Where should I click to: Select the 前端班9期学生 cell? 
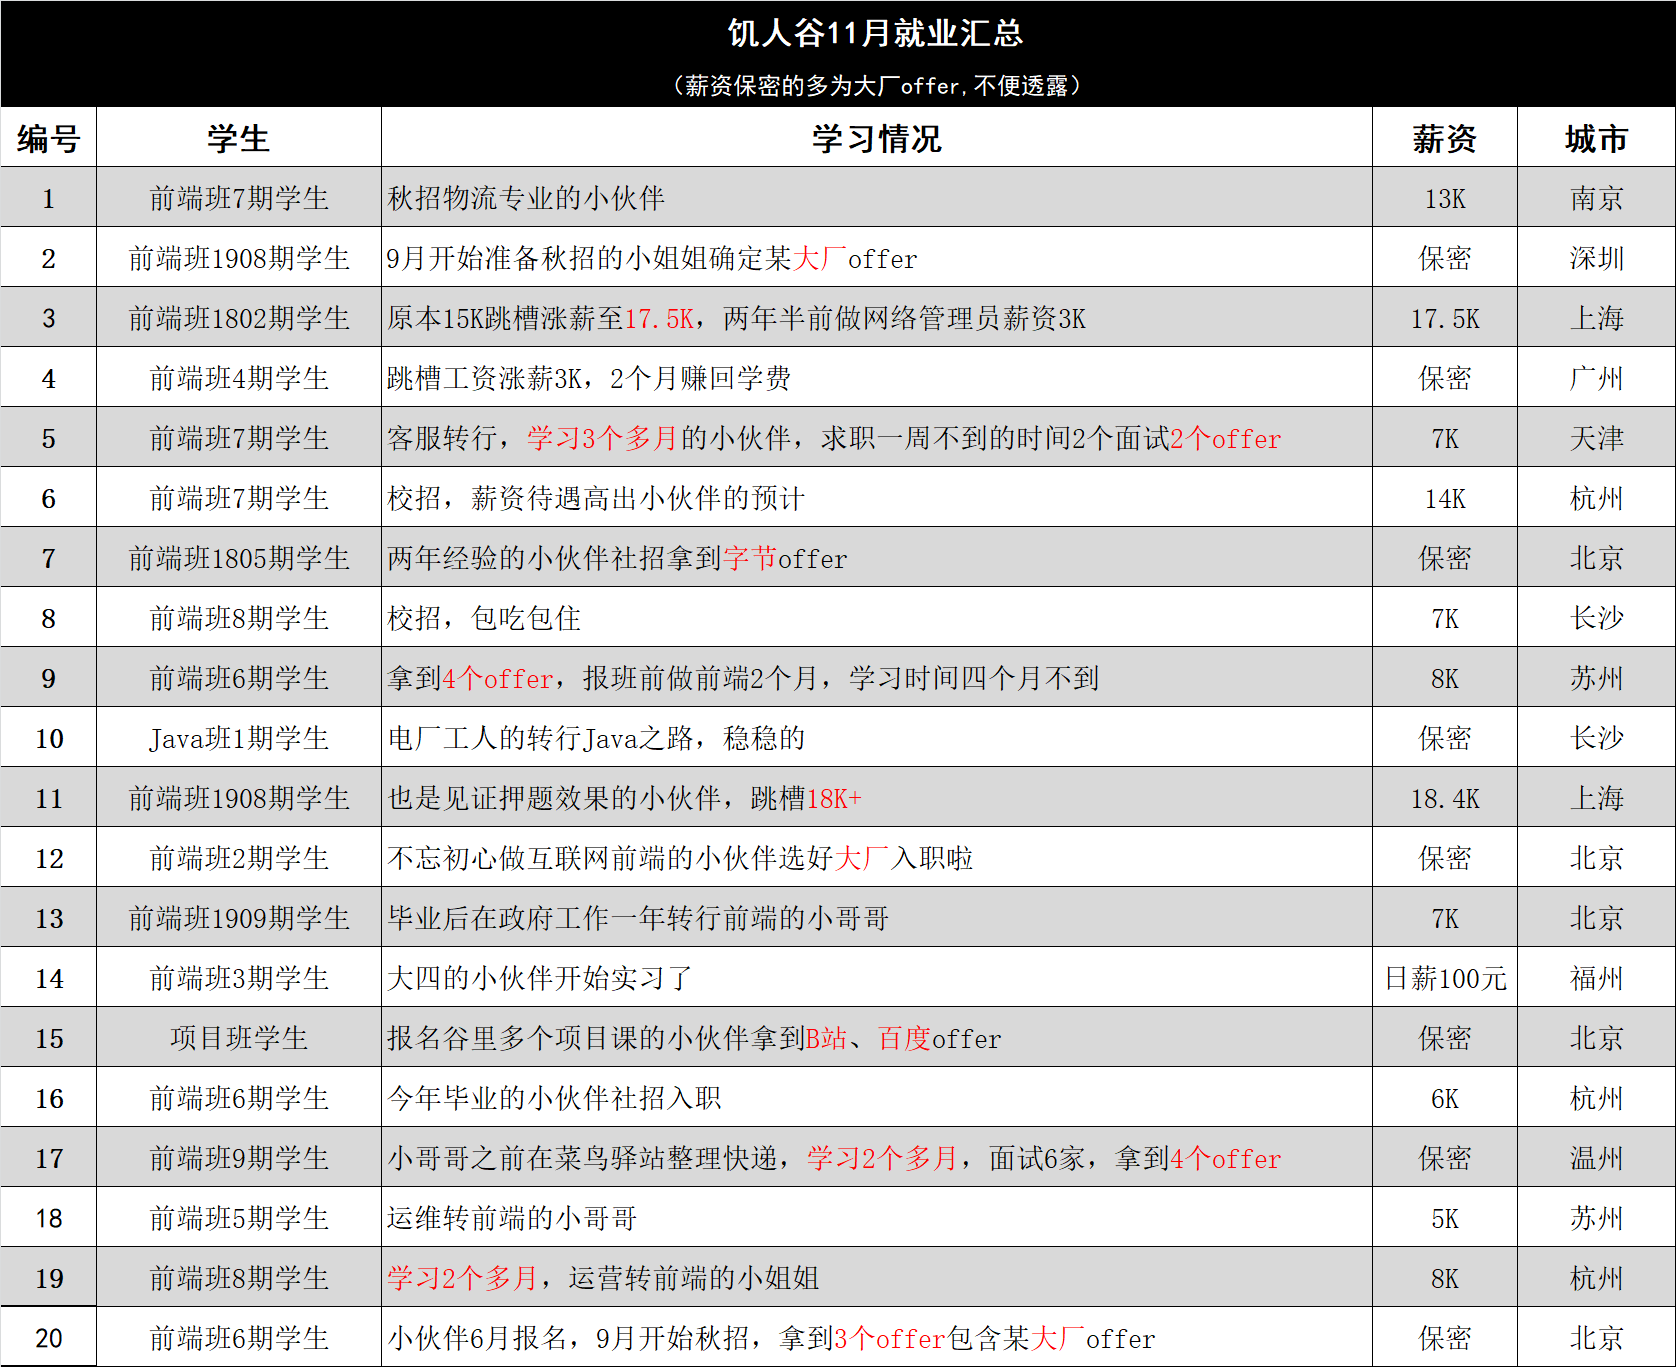pyautogui.click(x=239, y=1158)
